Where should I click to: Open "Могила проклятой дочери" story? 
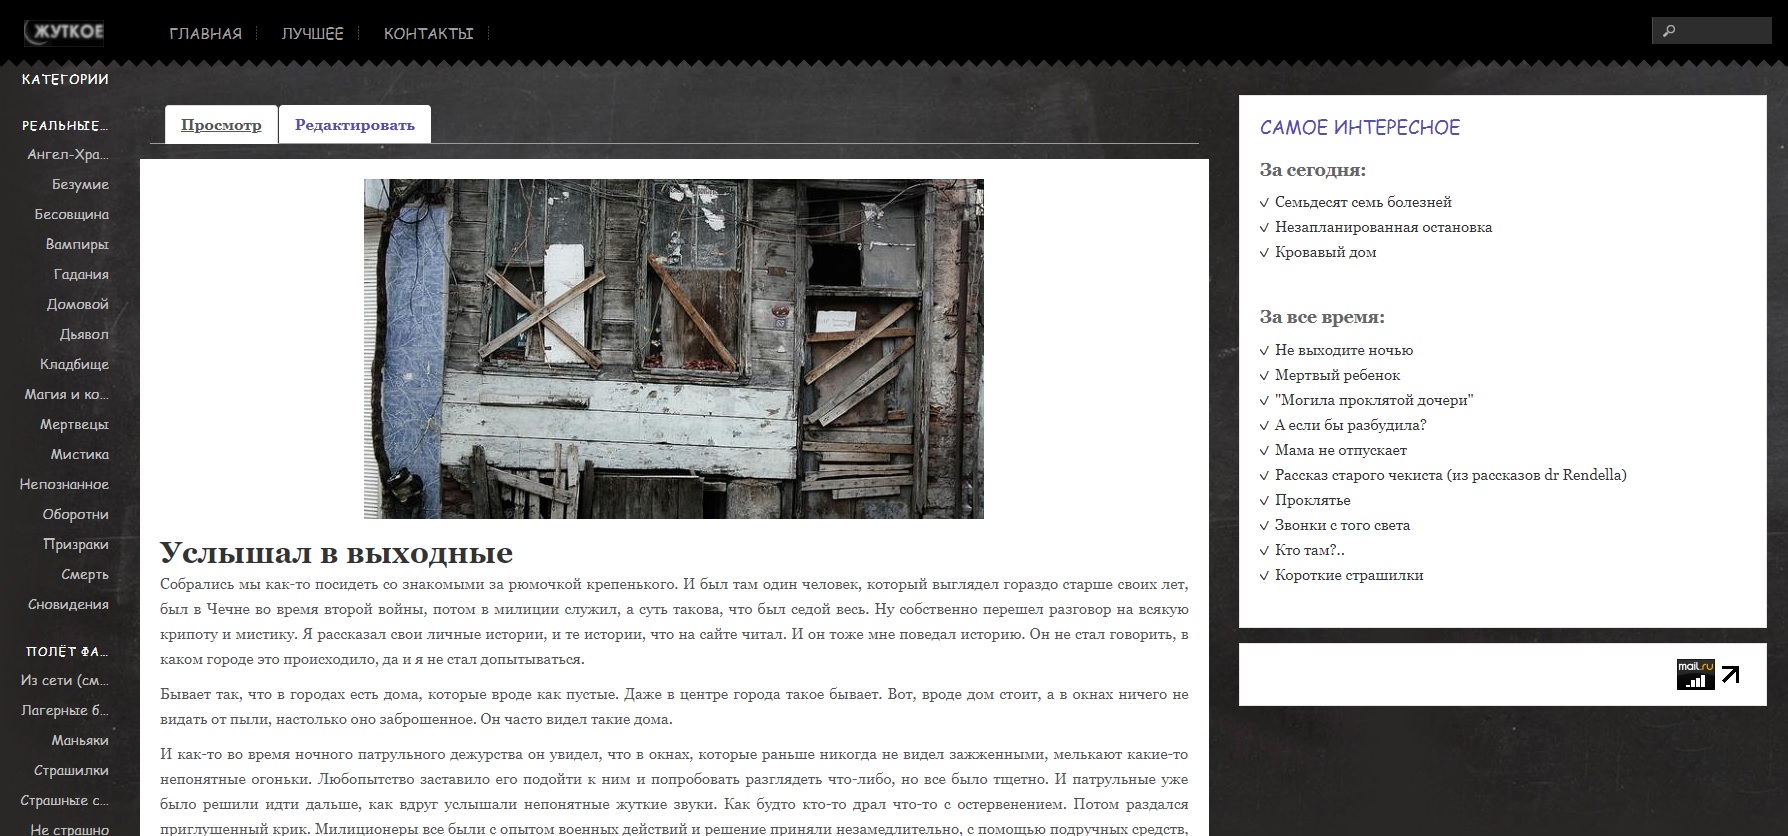[x=1374, y=400]
